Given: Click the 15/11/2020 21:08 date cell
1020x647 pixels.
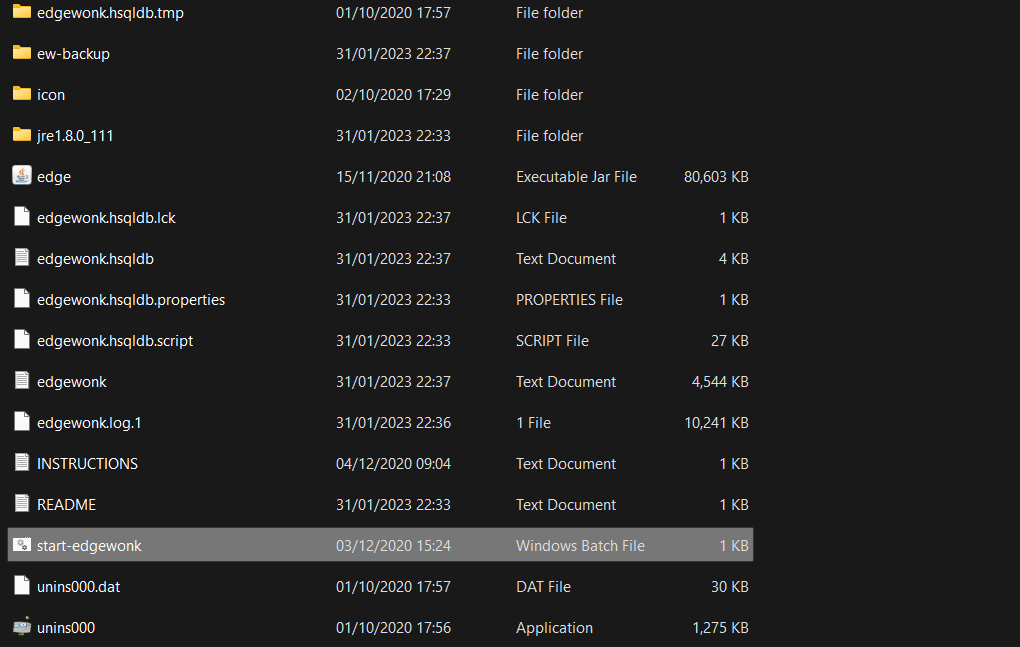Looking at the screenshot, I should pos(393,176).
